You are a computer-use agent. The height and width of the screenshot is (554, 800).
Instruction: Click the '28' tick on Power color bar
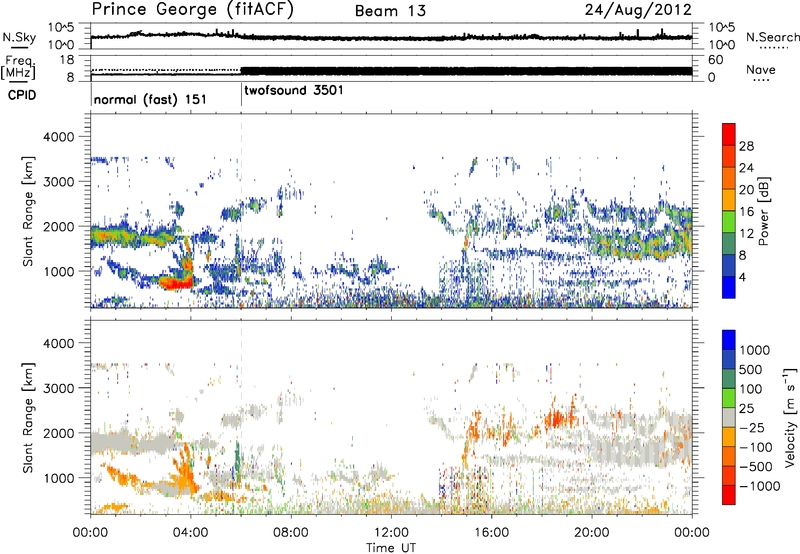[x=746, y=146]
